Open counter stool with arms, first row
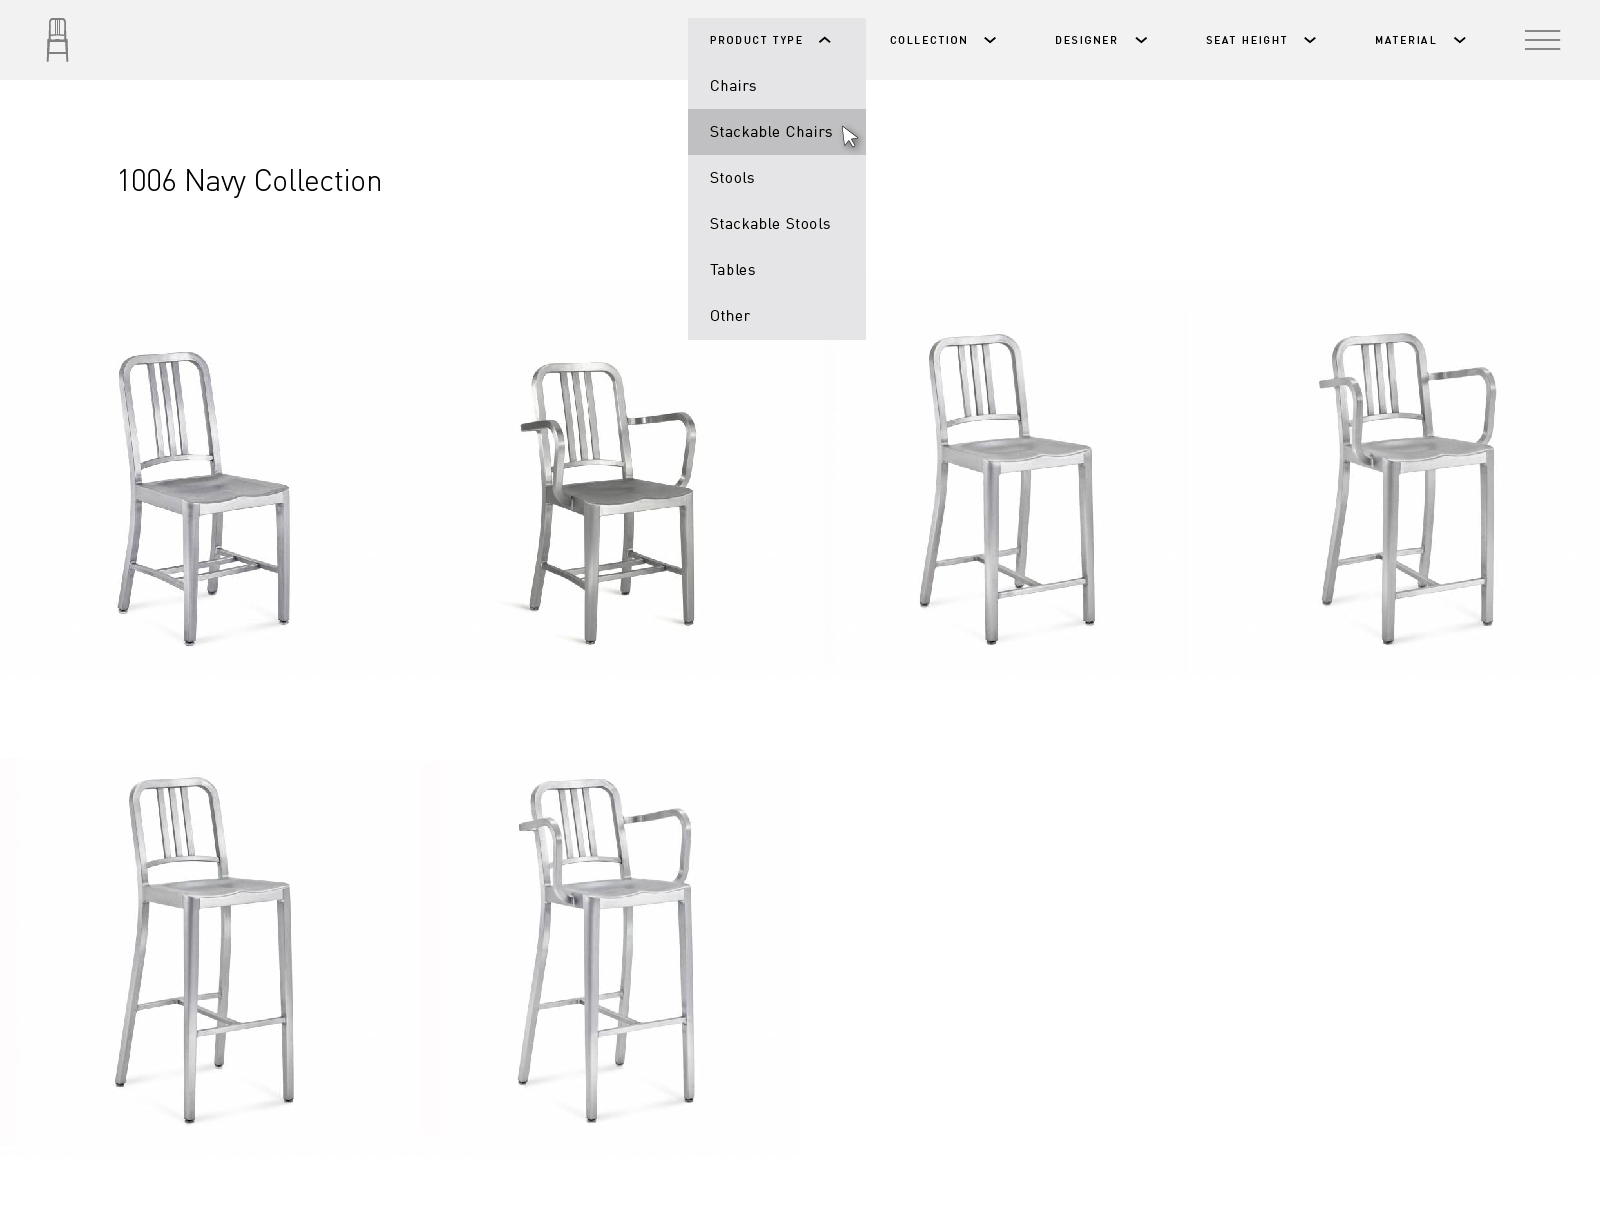 tap(1407, 488)
